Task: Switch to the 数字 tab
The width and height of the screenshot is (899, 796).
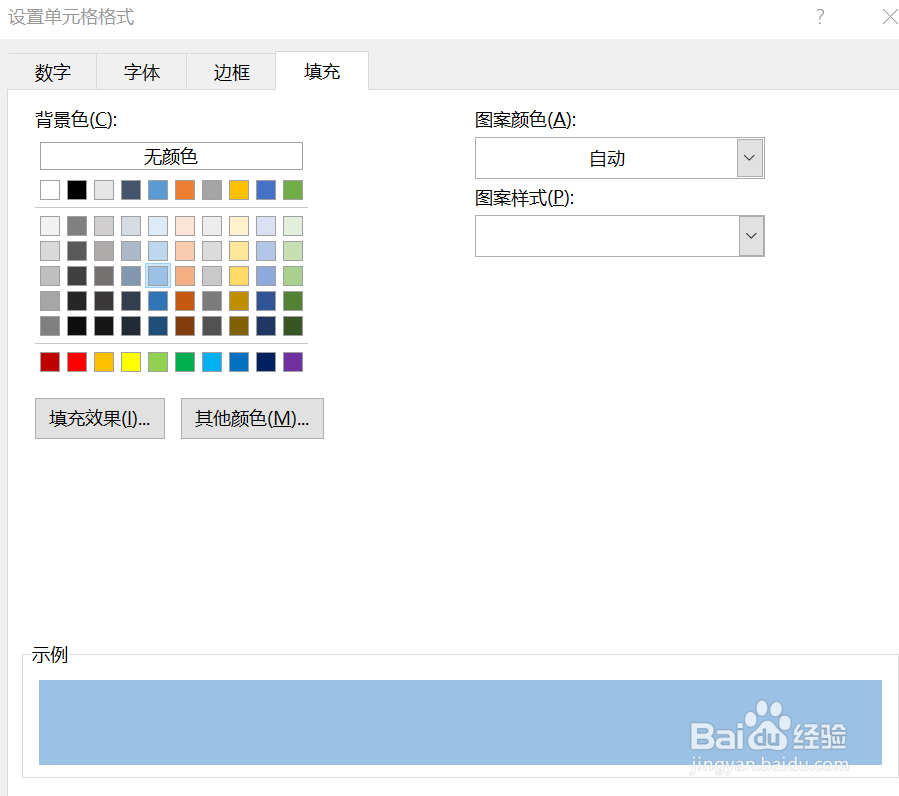Action: (53, 72)
